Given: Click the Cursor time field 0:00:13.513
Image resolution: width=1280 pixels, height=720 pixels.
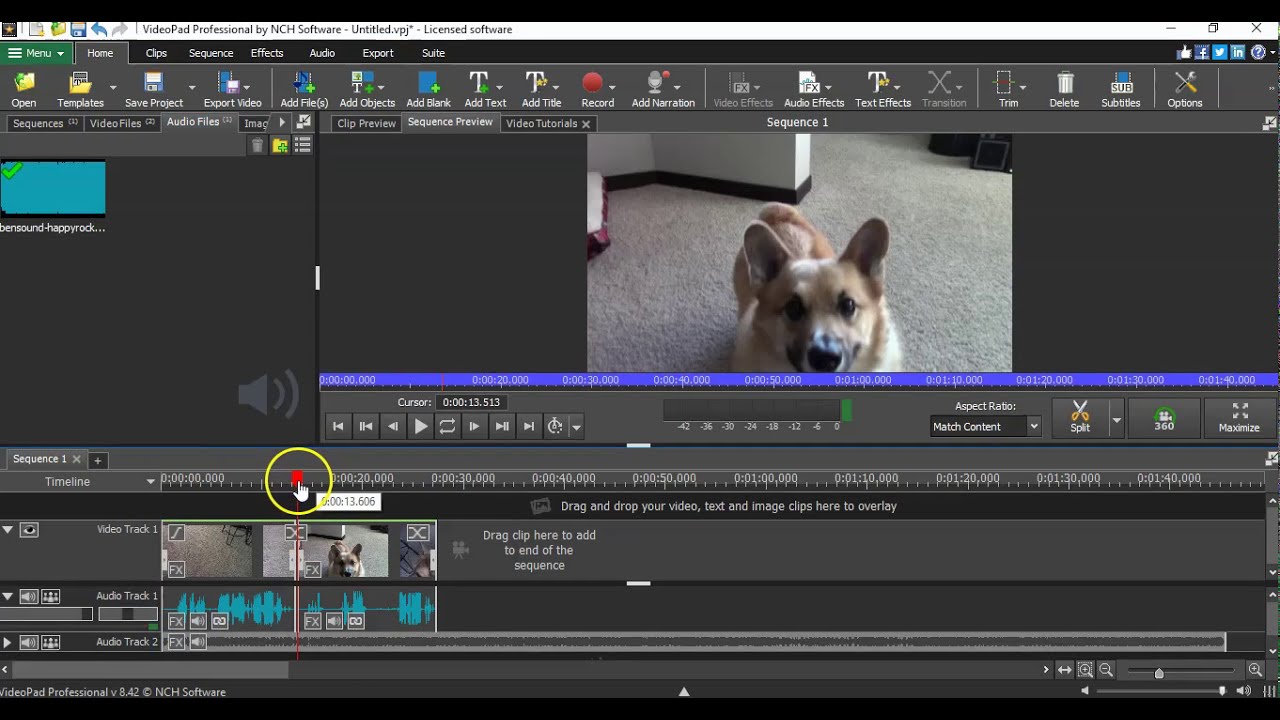Looking at the screenshot, I should coord(470,402).
